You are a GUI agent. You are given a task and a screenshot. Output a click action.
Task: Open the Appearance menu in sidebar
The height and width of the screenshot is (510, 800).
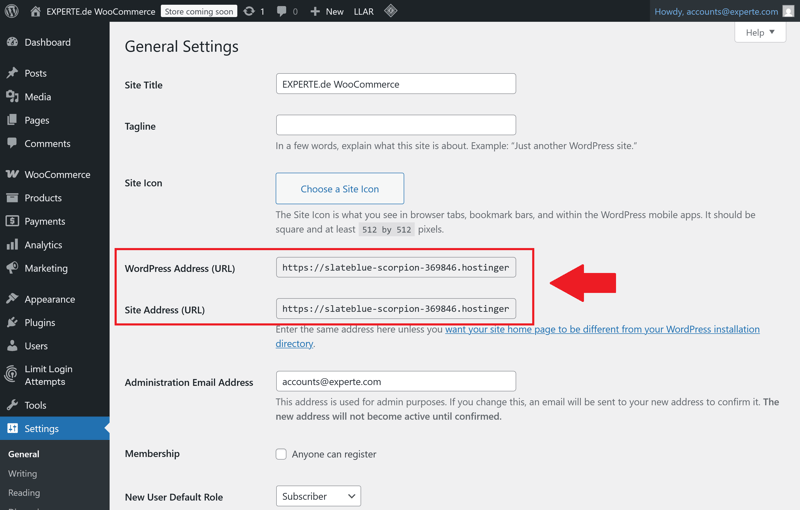coord(49,299)
